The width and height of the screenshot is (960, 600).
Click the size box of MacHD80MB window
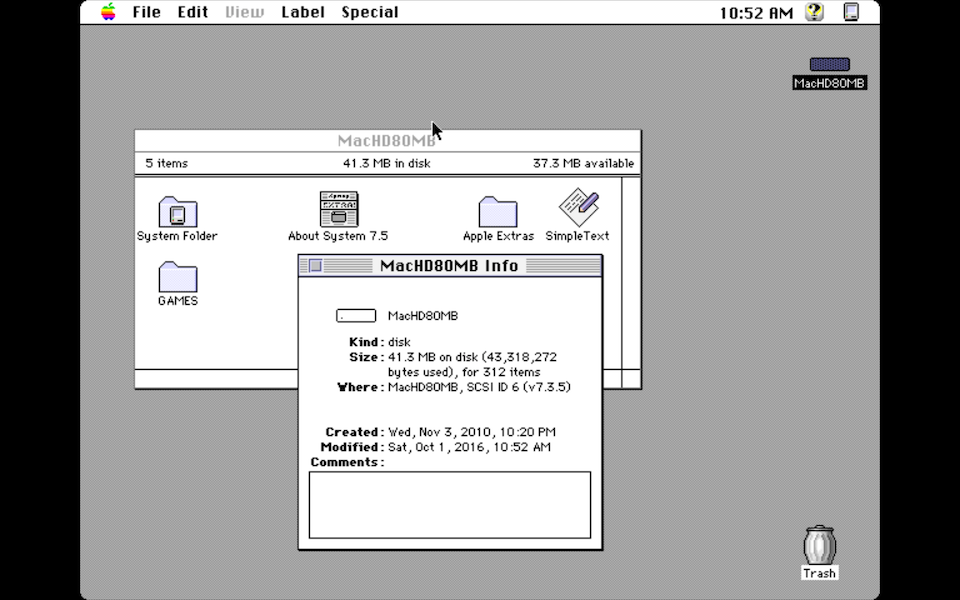click(631, 379)
